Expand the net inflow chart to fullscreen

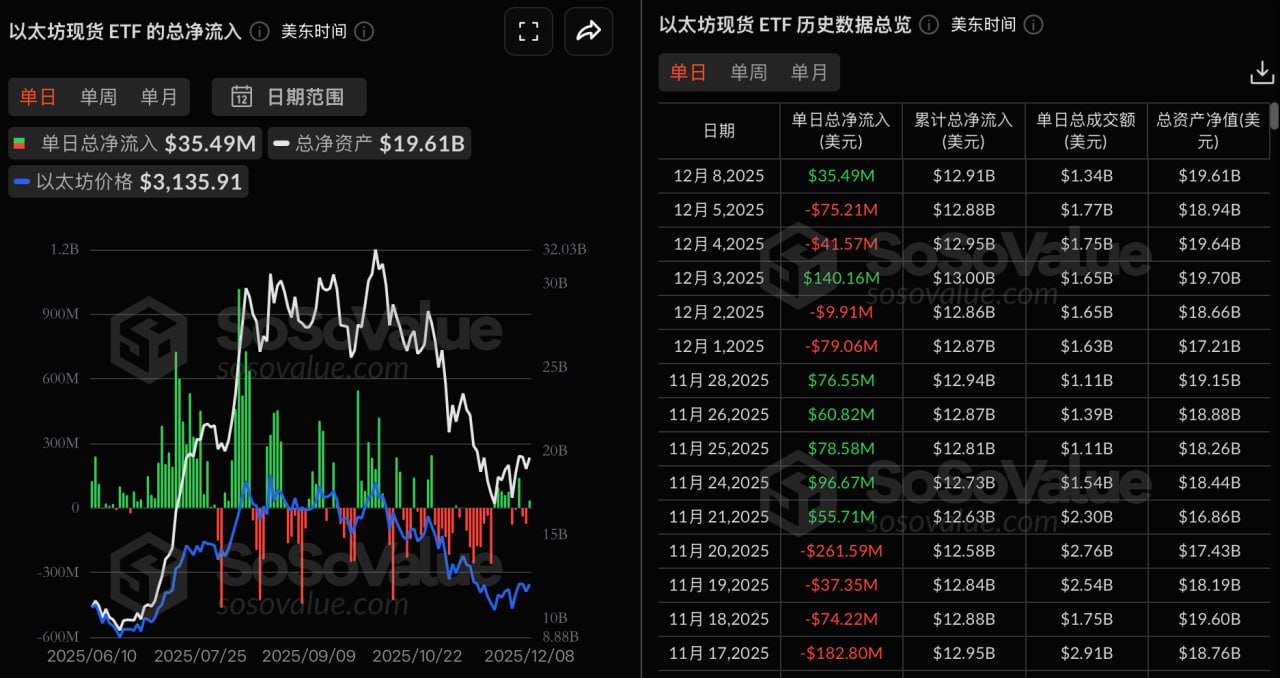(x=528, y=31)
